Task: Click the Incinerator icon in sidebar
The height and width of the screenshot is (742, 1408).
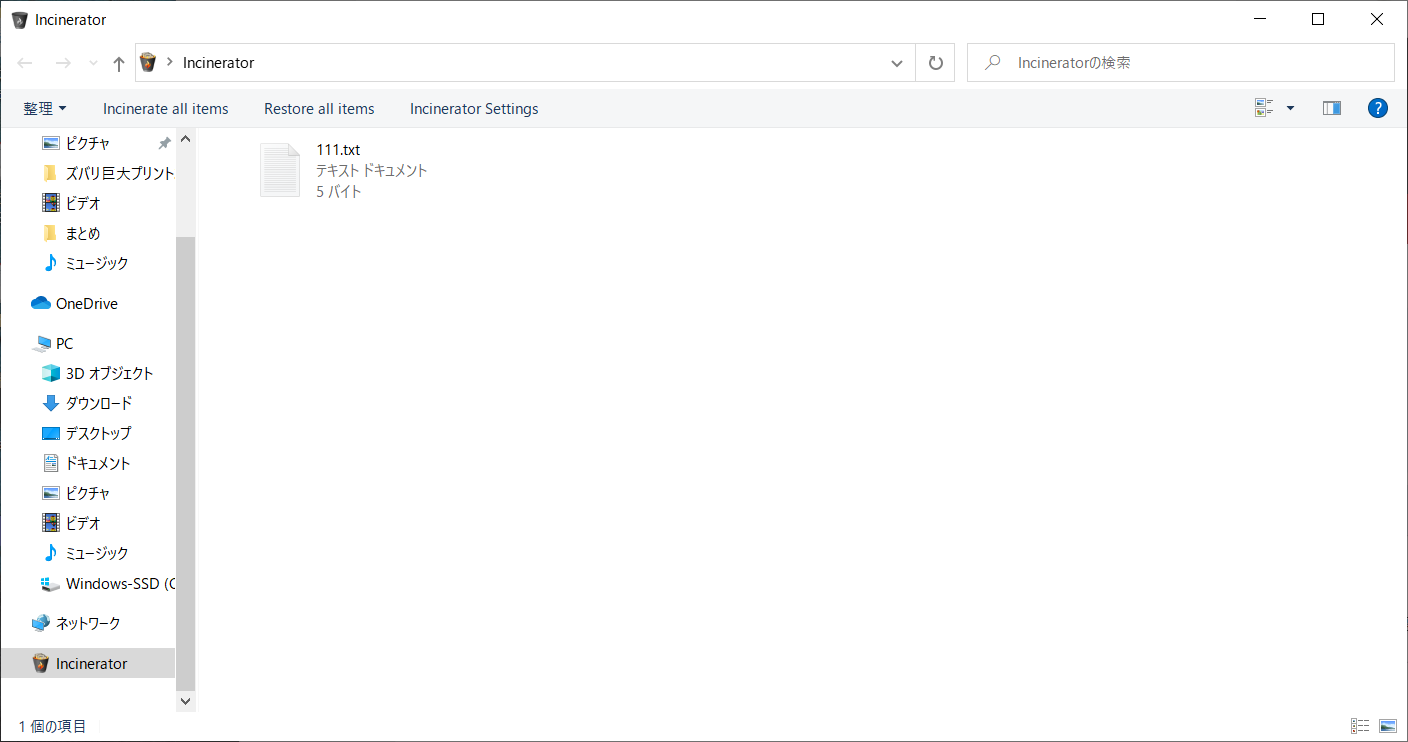Action: tap(40, 663)
